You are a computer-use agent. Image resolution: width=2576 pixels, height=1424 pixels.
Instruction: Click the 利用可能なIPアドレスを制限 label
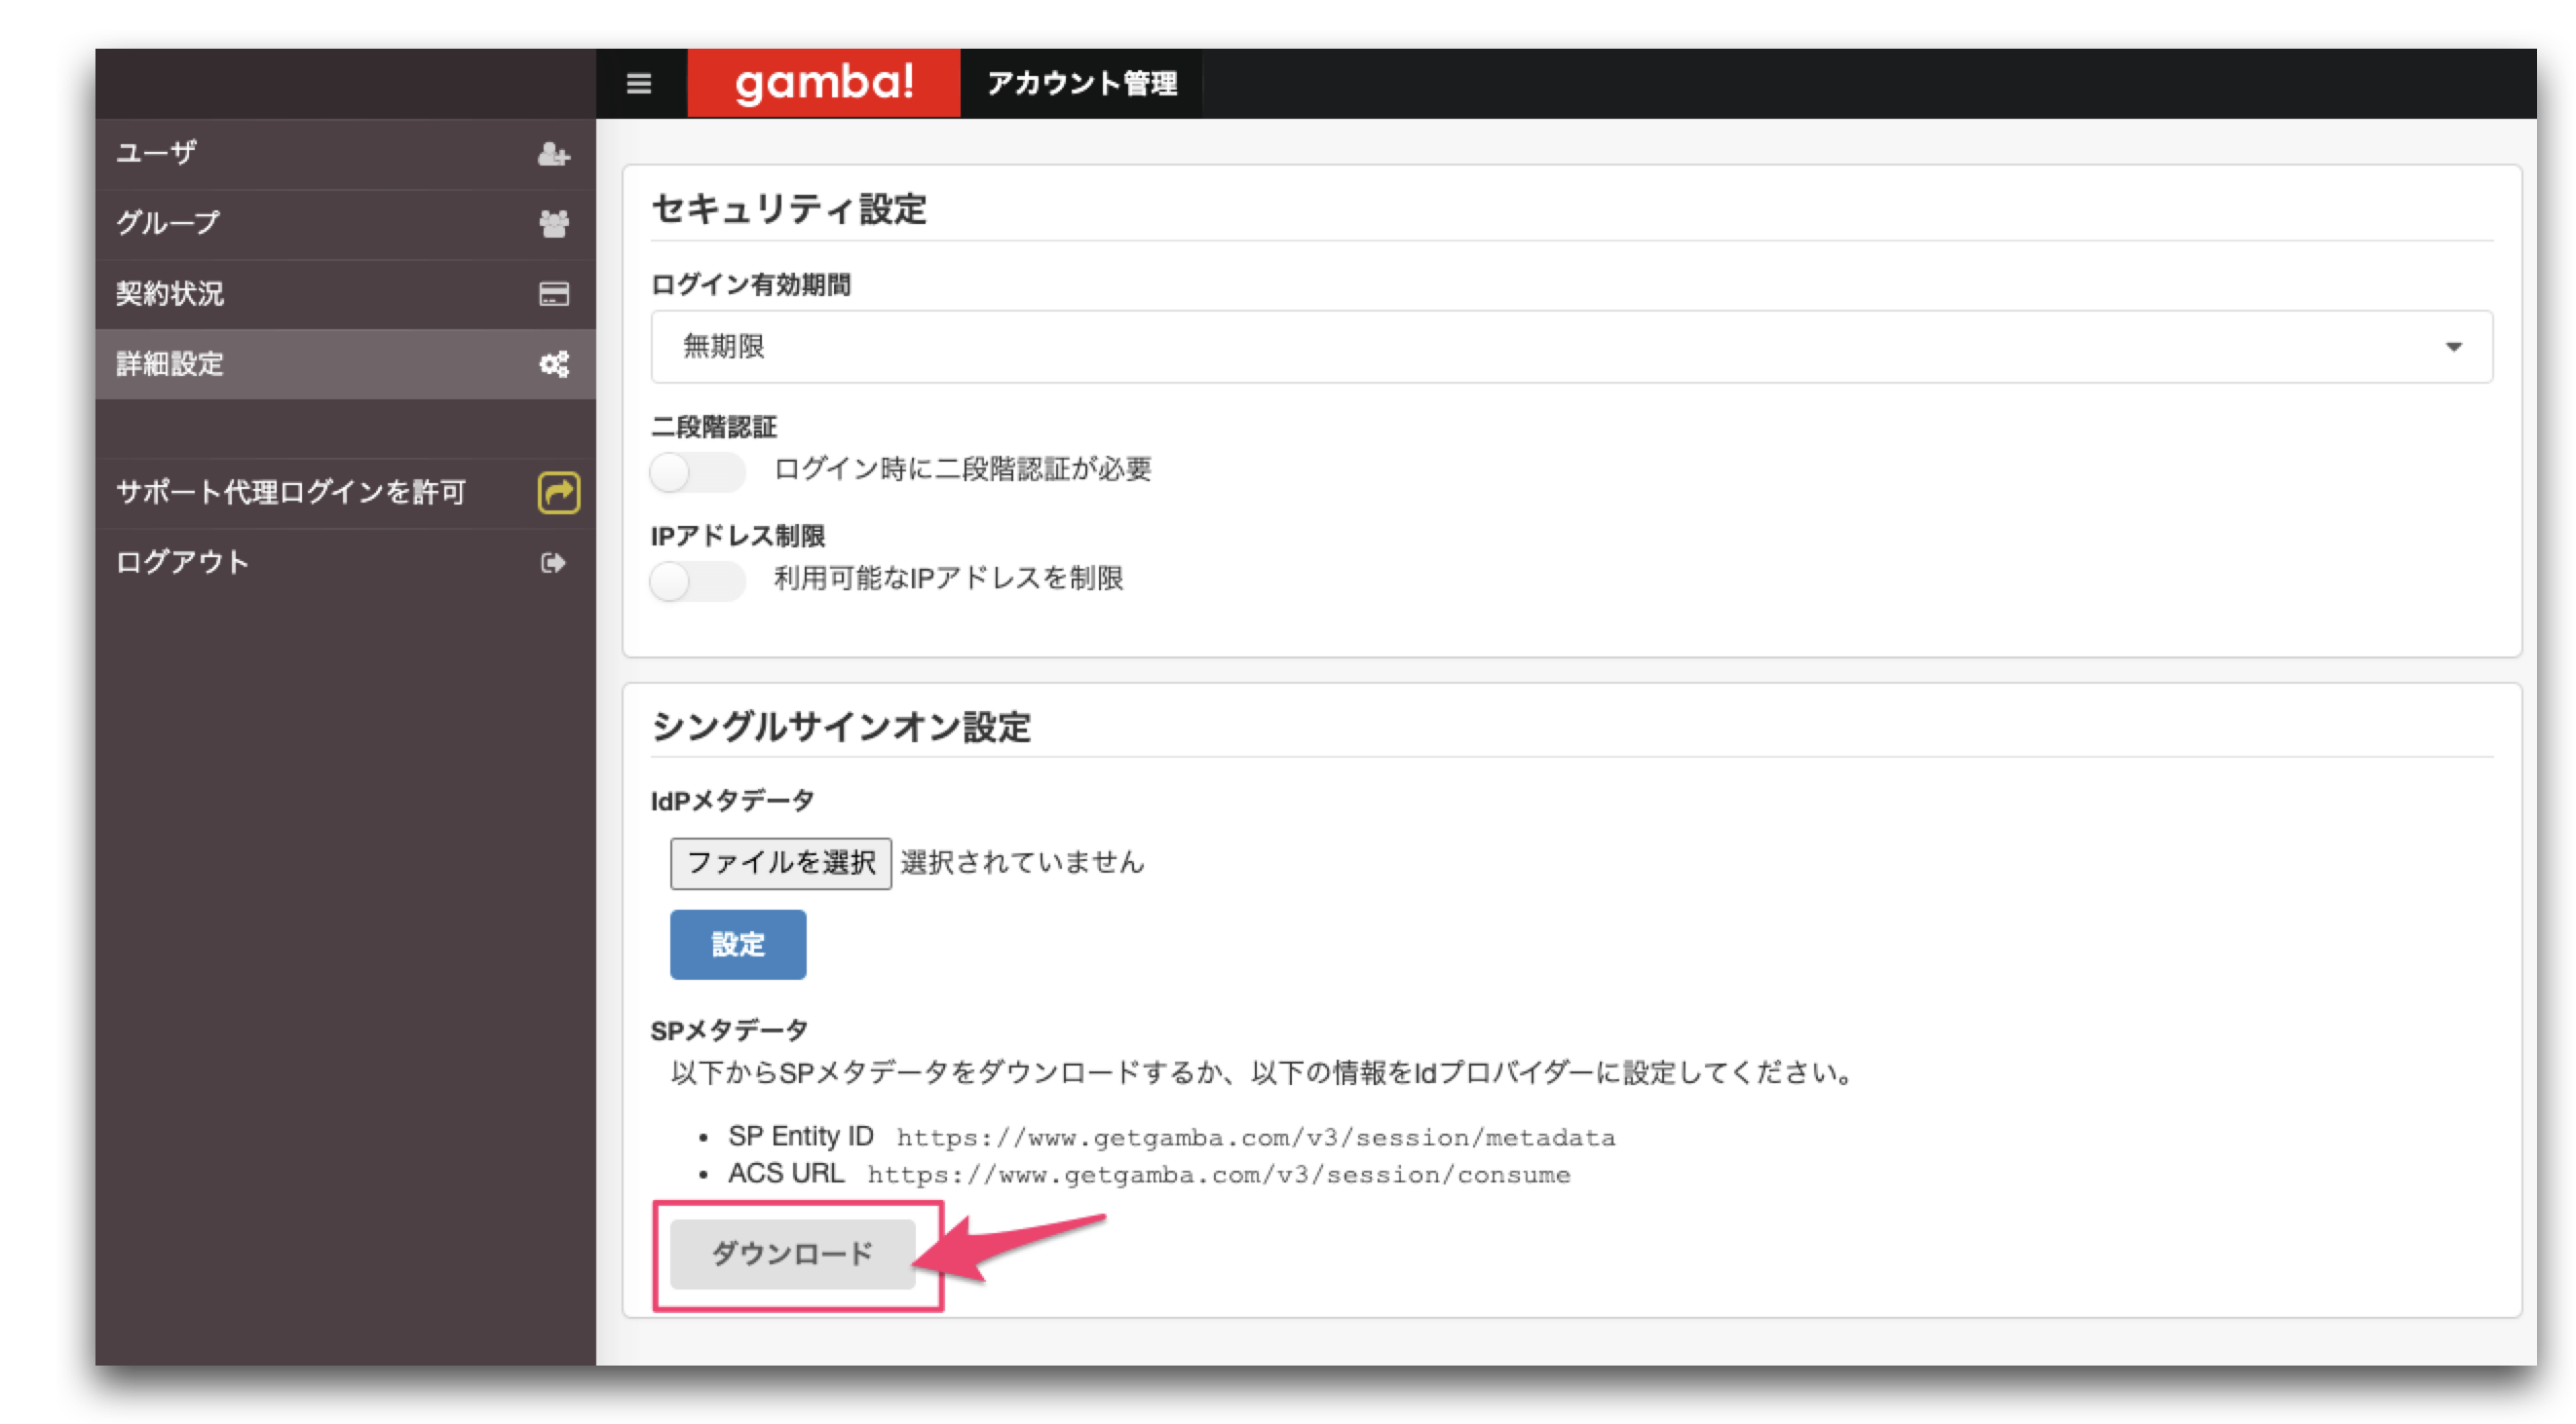[948, 578]
